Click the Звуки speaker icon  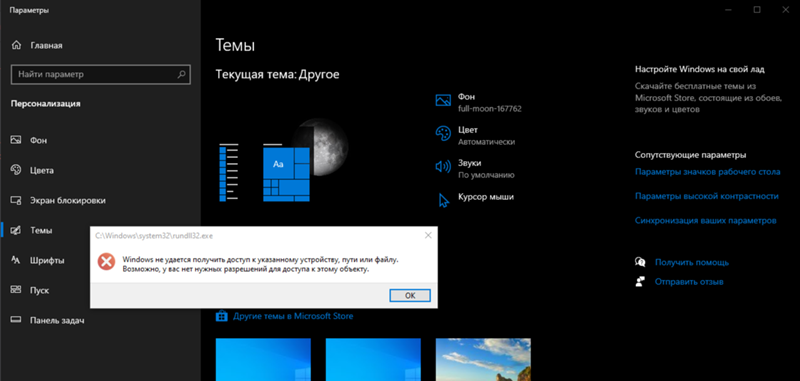point(443,166)
